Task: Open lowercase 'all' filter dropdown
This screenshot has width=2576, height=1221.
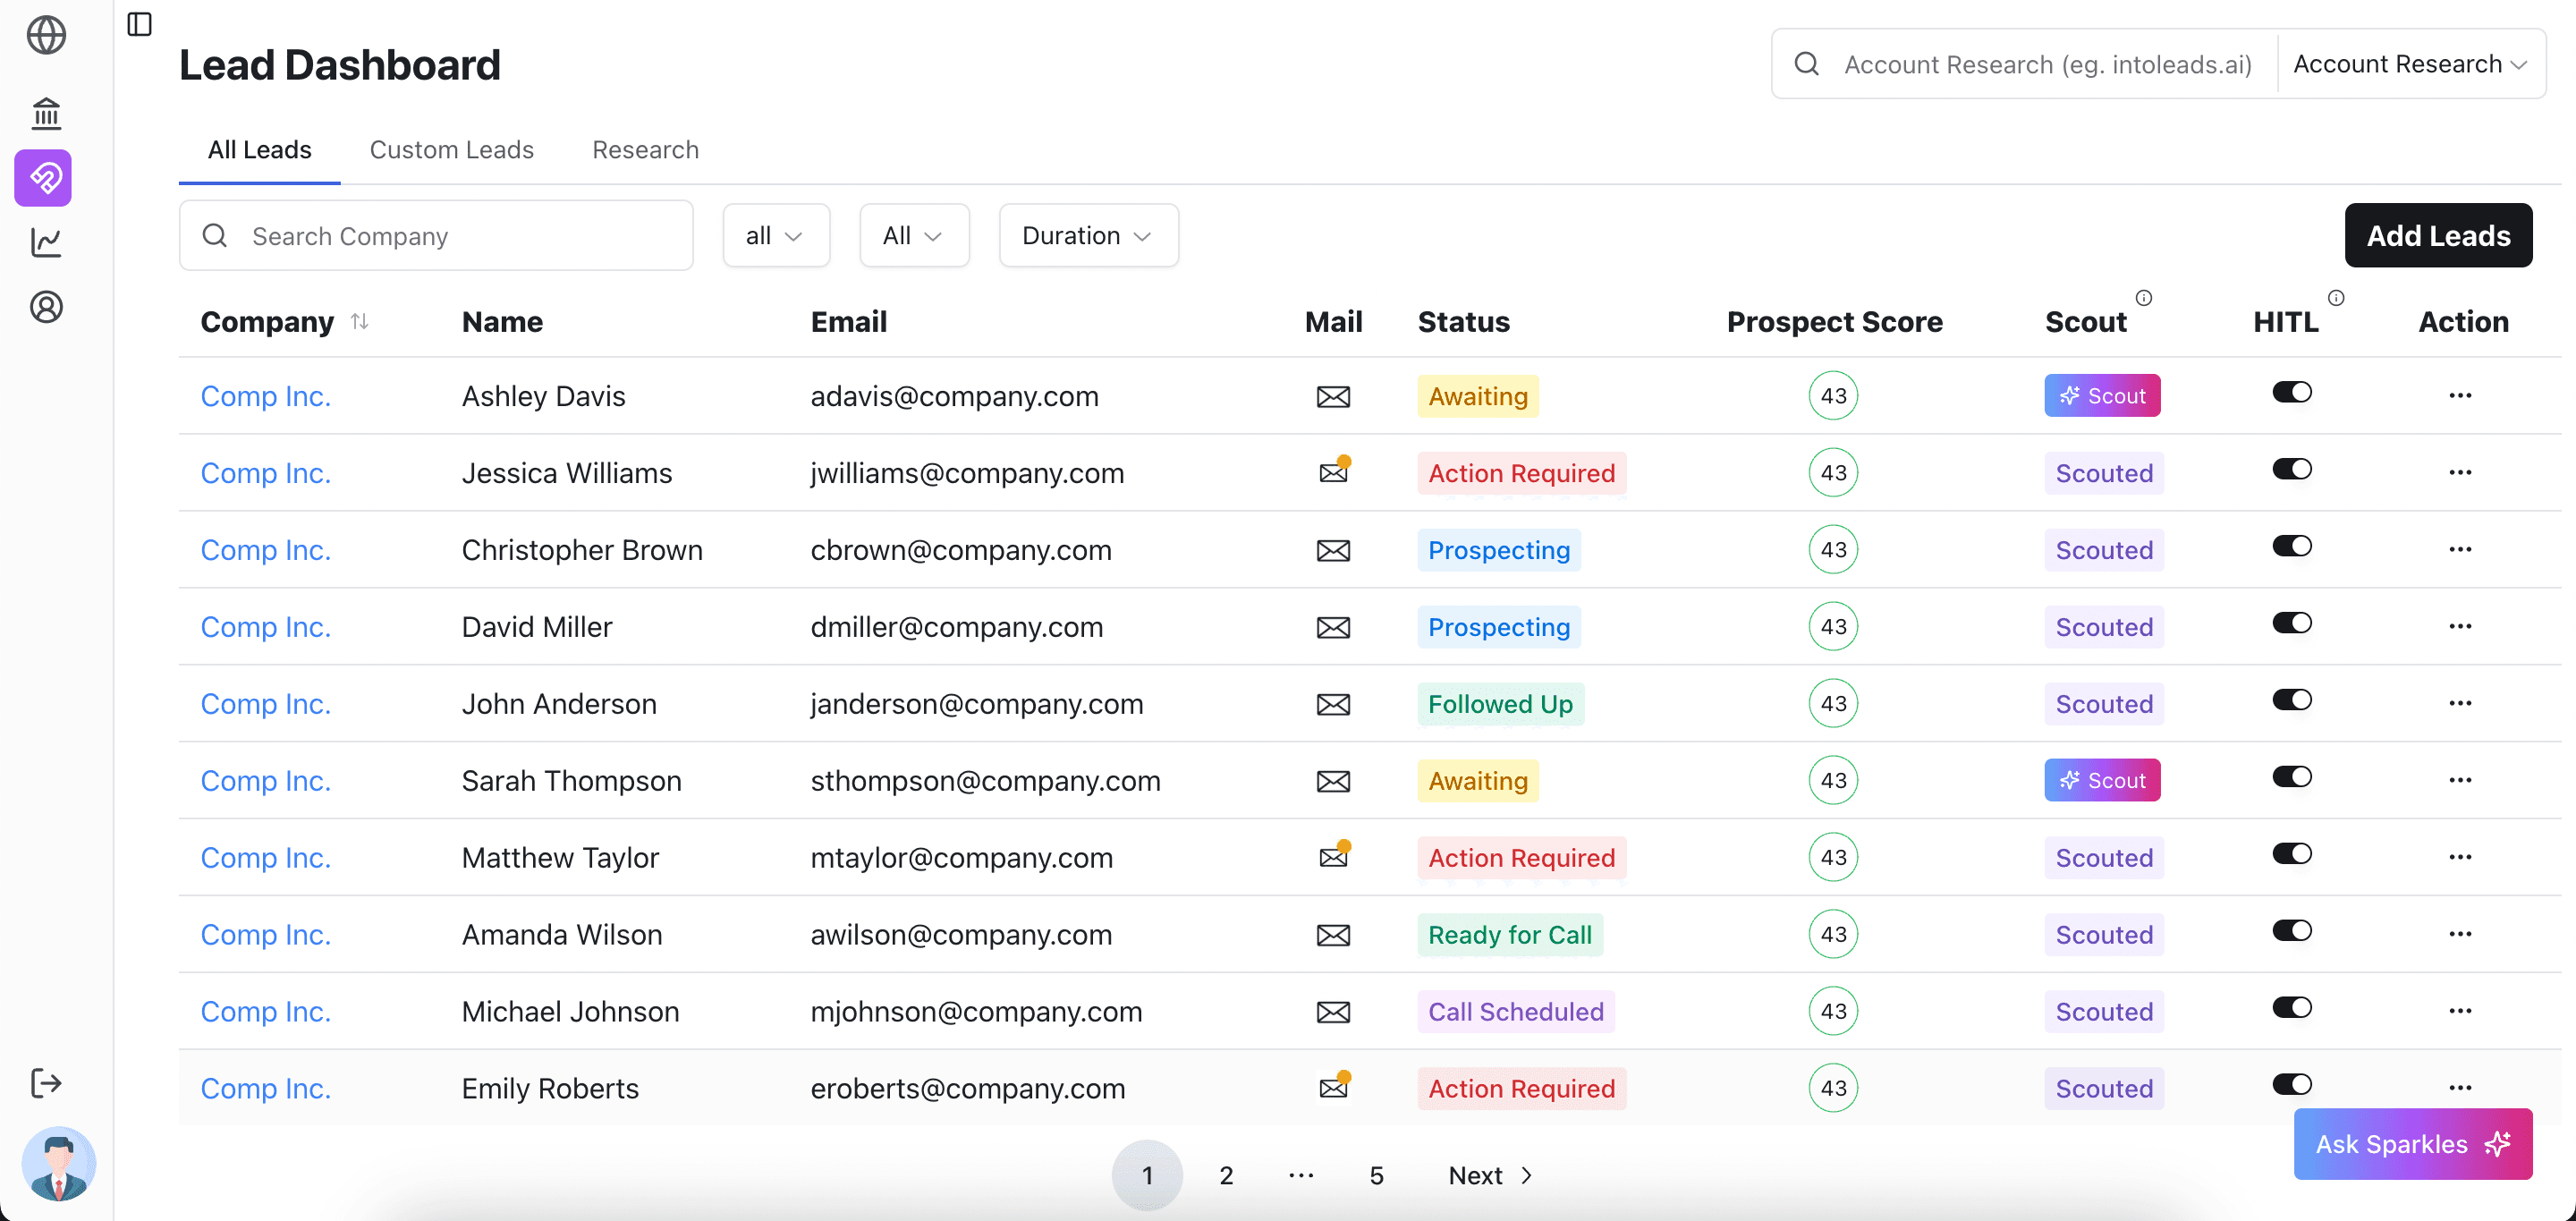Action: 775,236
